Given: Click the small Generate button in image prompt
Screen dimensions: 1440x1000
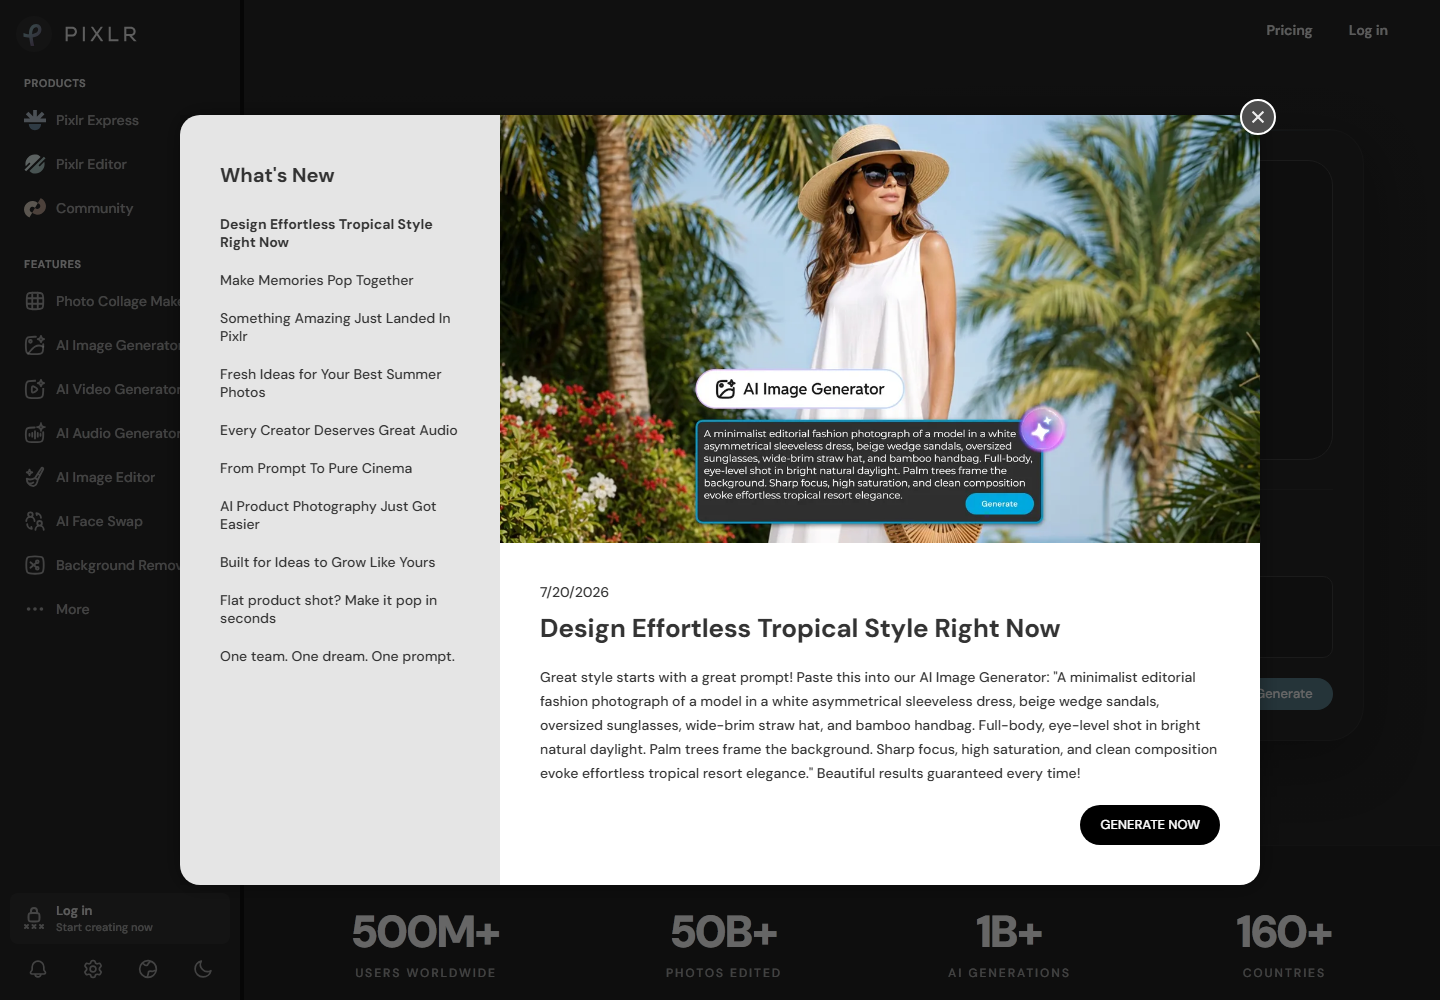Looking at the screenshot, I should coord(999,504).
